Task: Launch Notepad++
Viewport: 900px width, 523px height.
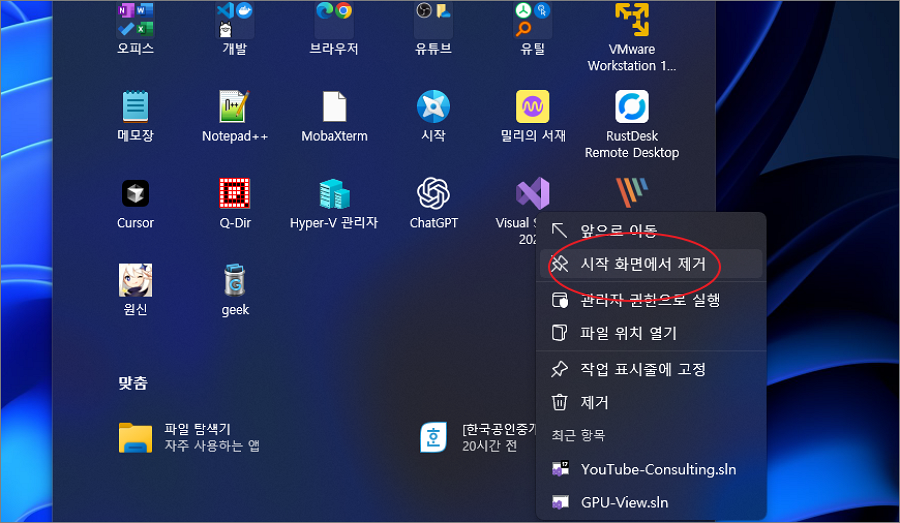Action: pos(235,116)
